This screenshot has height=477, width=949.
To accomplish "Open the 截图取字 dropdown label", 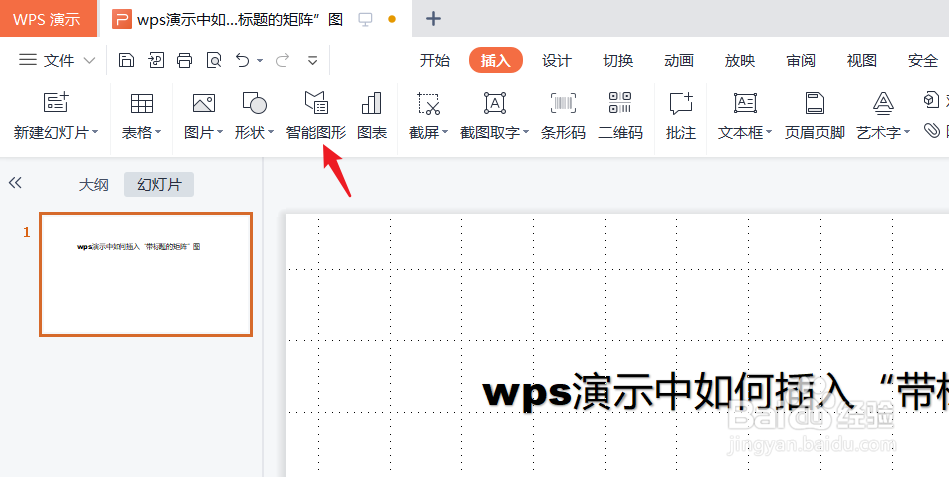I will point(494,133).
